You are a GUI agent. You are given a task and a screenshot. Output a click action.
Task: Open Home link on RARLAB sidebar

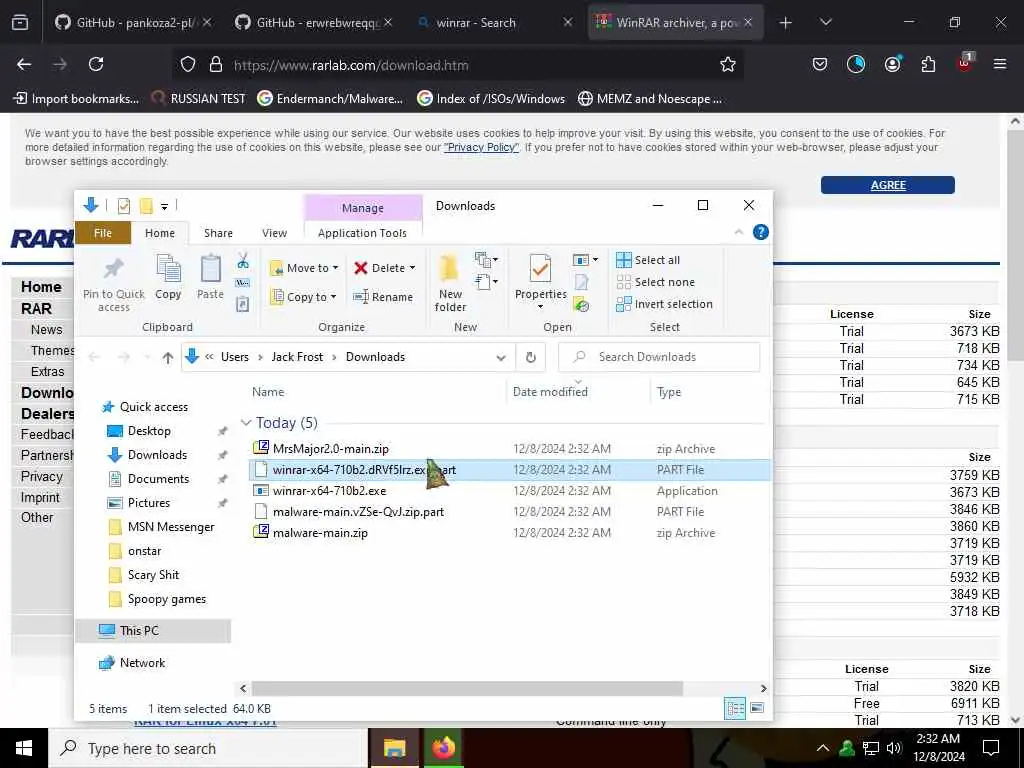tap(41, 287)
